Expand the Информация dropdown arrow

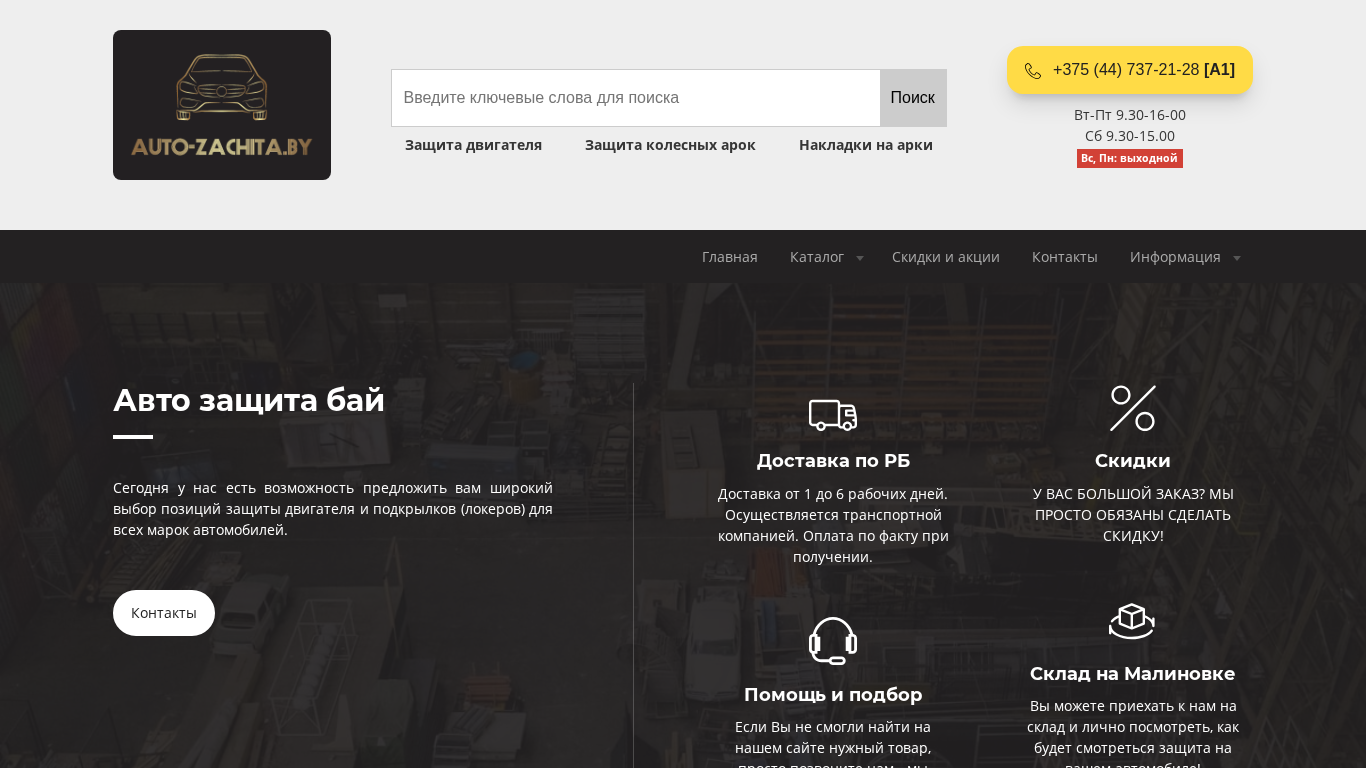tap(1237, 258)
